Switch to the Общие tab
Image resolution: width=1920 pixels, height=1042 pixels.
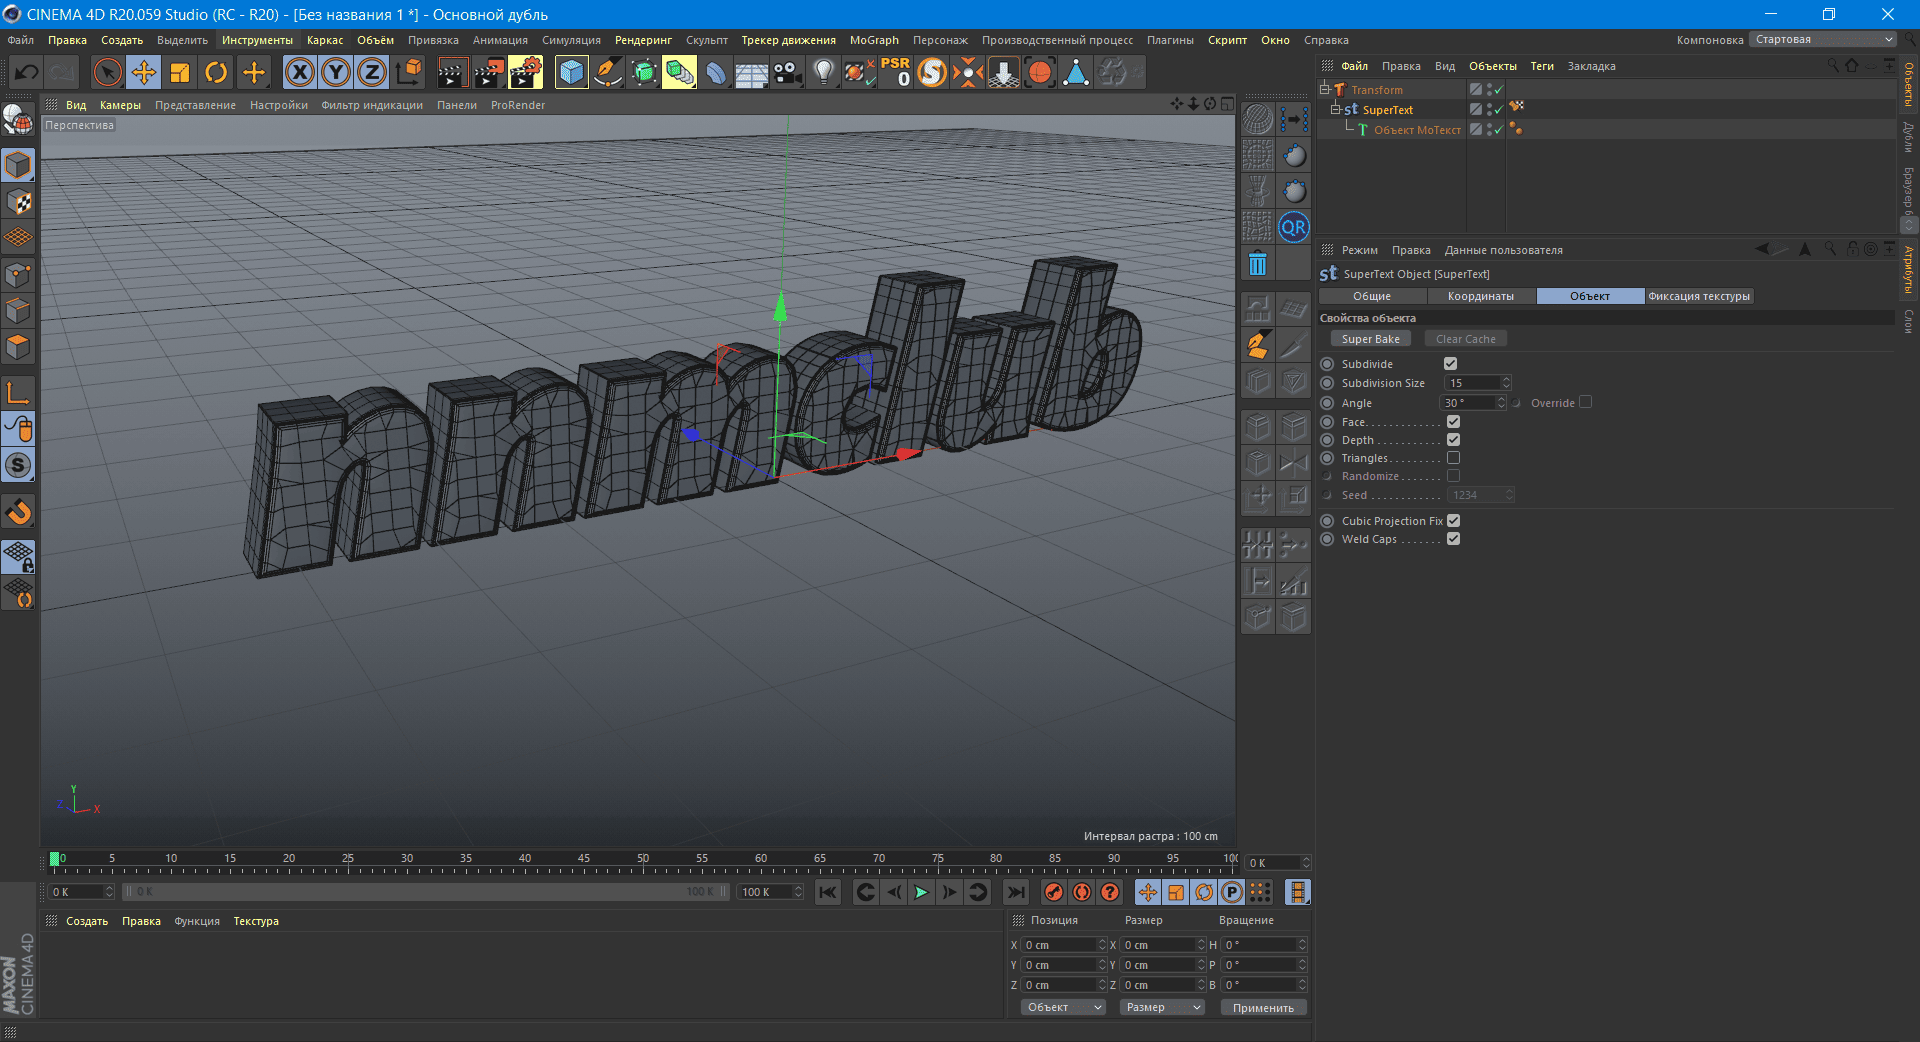click(x=1372, y=296)
